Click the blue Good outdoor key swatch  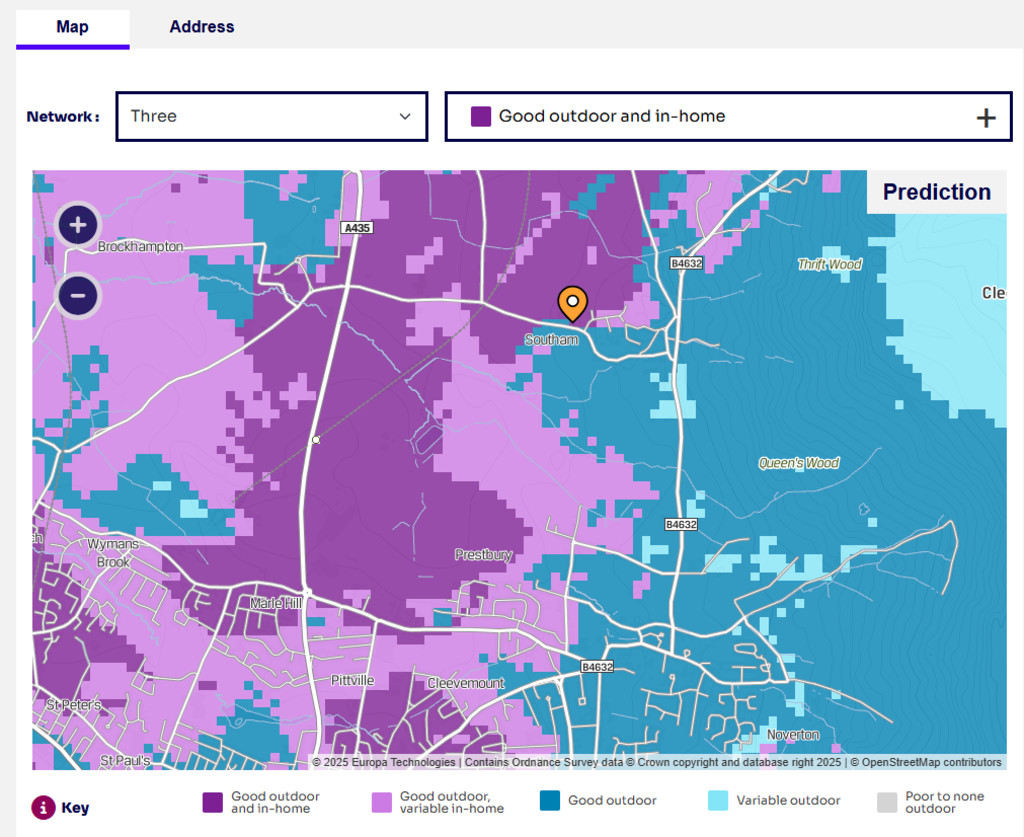(550, 801)
